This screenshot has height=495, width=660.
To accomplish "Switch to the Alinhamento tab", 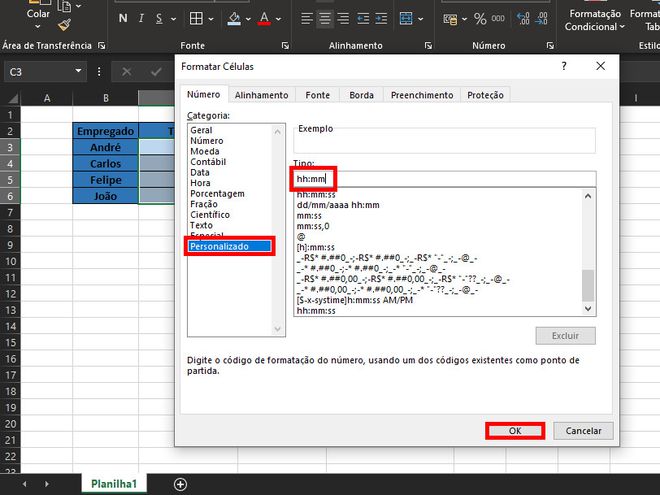I will [261, 95].
